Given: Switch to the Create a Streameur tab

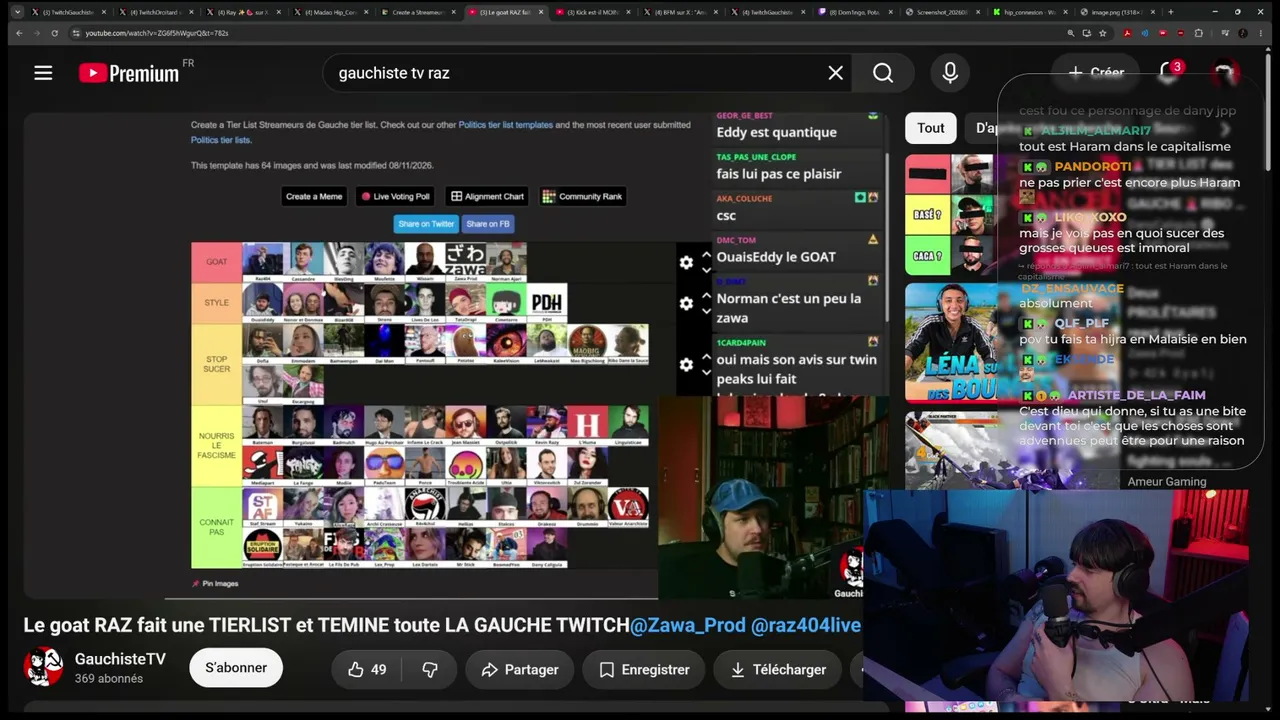Looking at the screenshot, I should point(418,12).
